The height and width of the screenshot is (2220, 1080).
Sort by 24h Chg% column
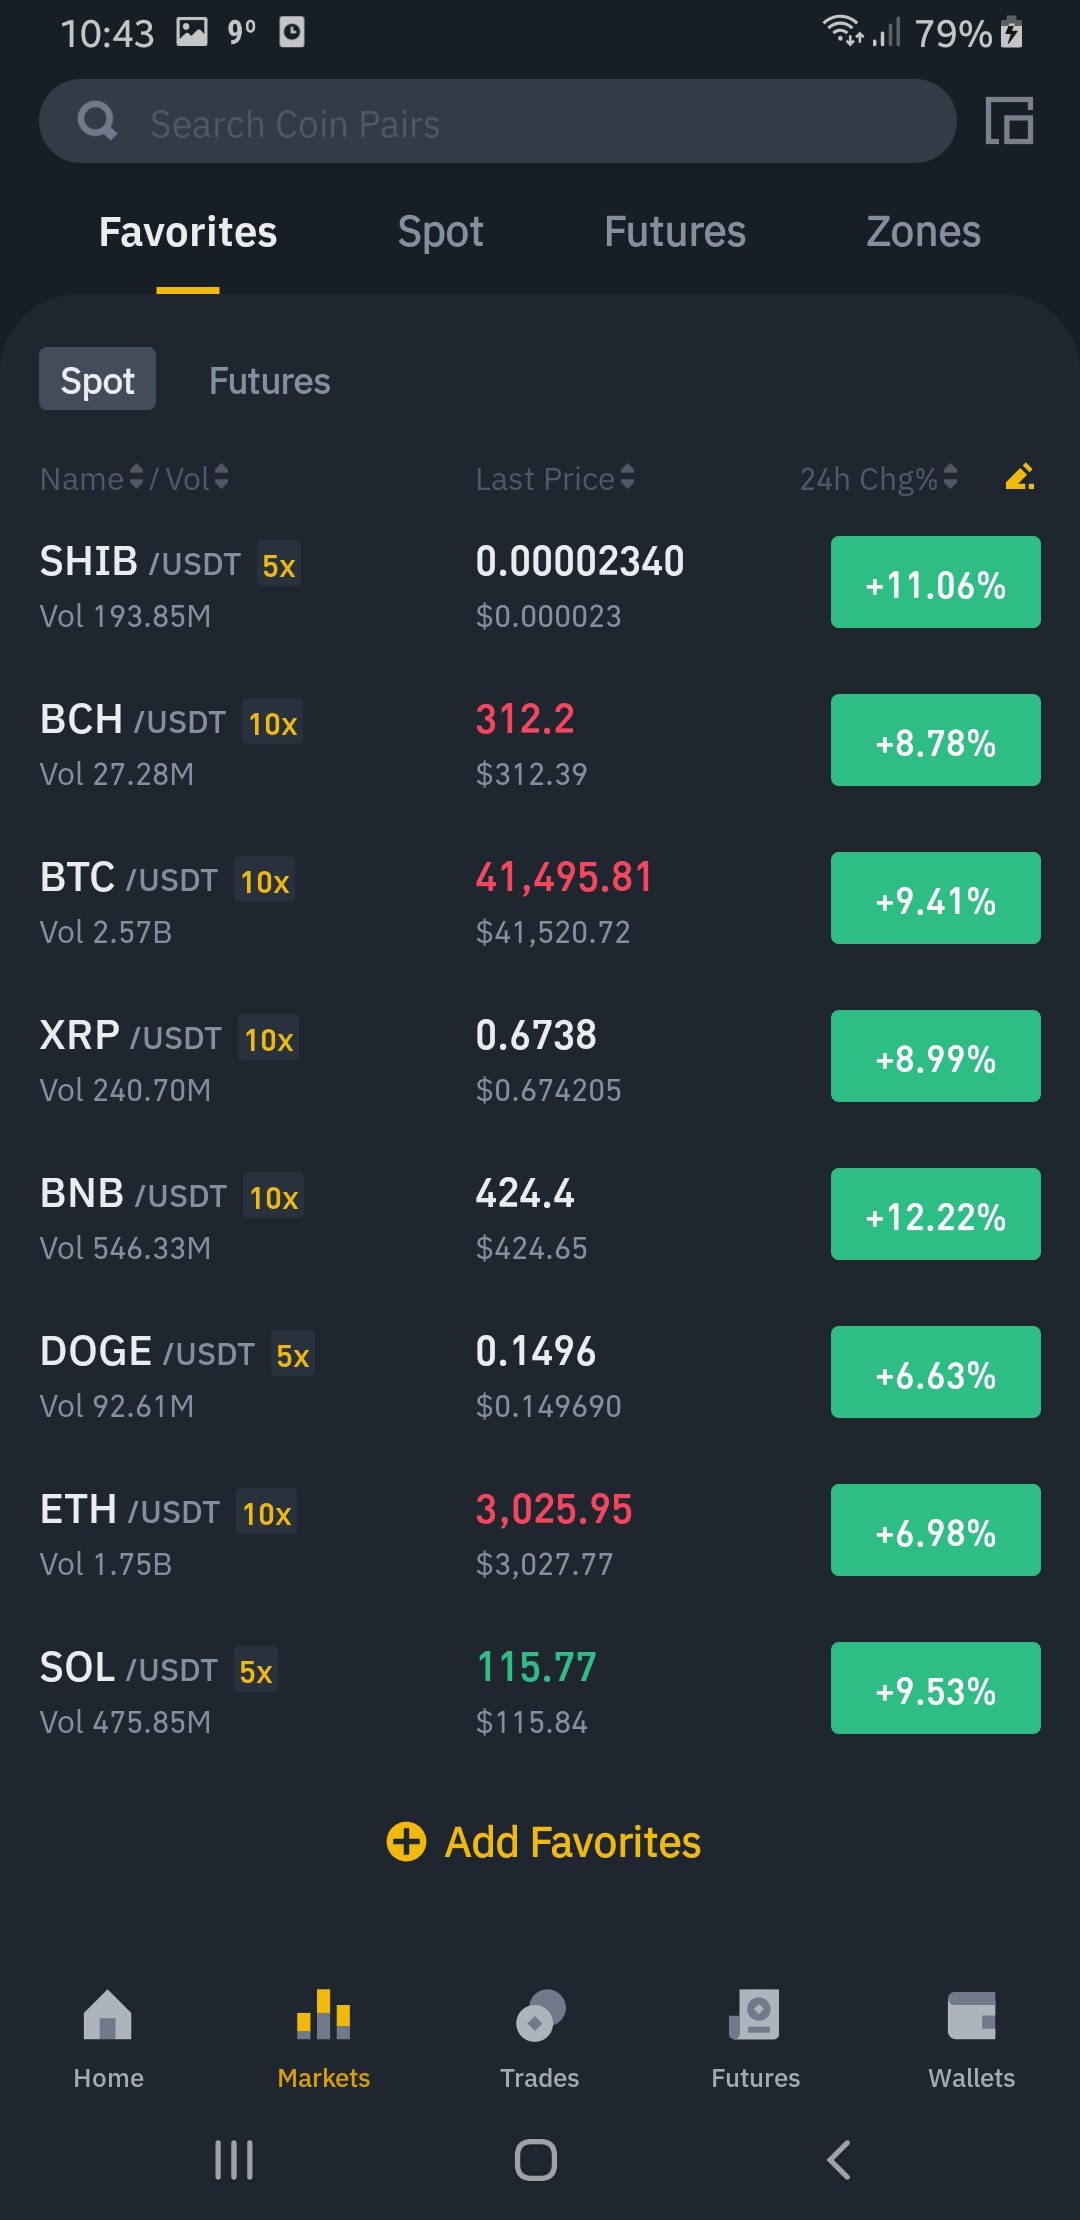click(x=879, y=479)
